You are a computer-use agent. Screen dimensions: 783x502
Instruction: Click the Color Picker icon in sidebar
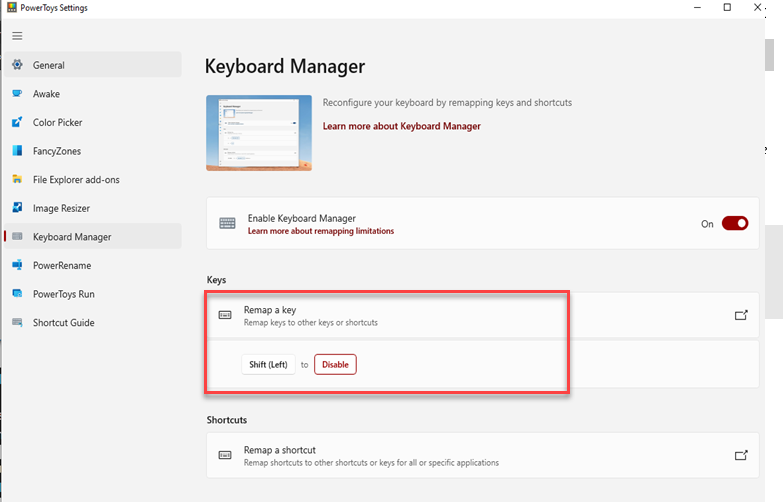tap(17, 123)
